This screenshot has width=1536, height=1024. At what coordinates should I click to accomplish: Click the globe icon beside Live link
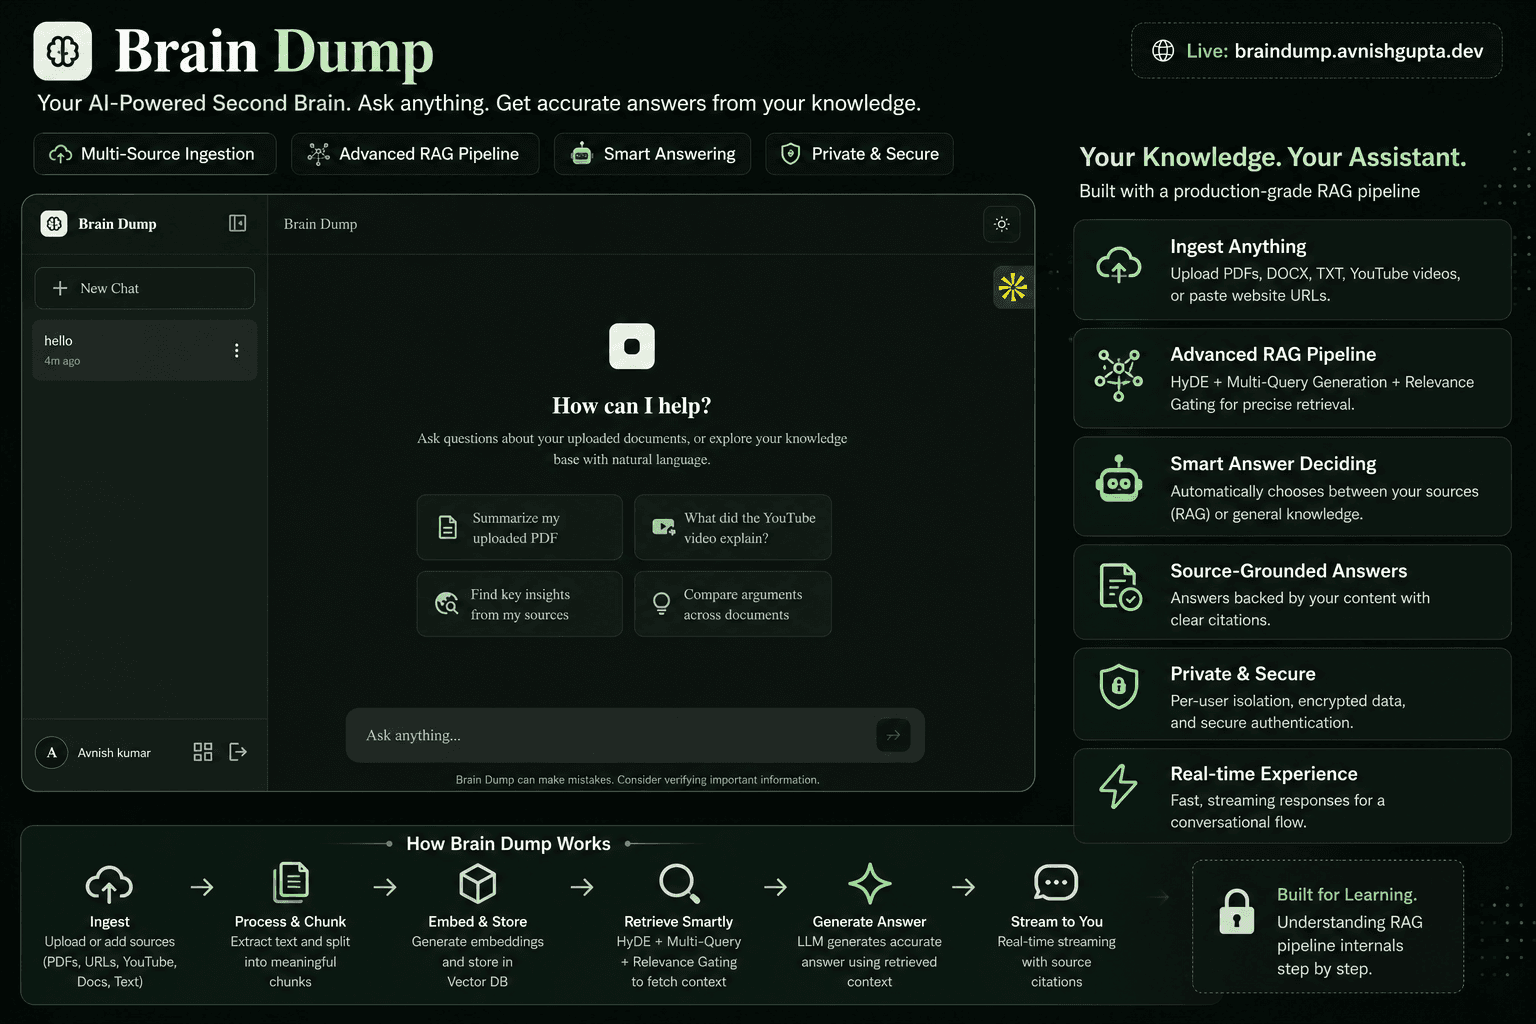point(1163,51)
